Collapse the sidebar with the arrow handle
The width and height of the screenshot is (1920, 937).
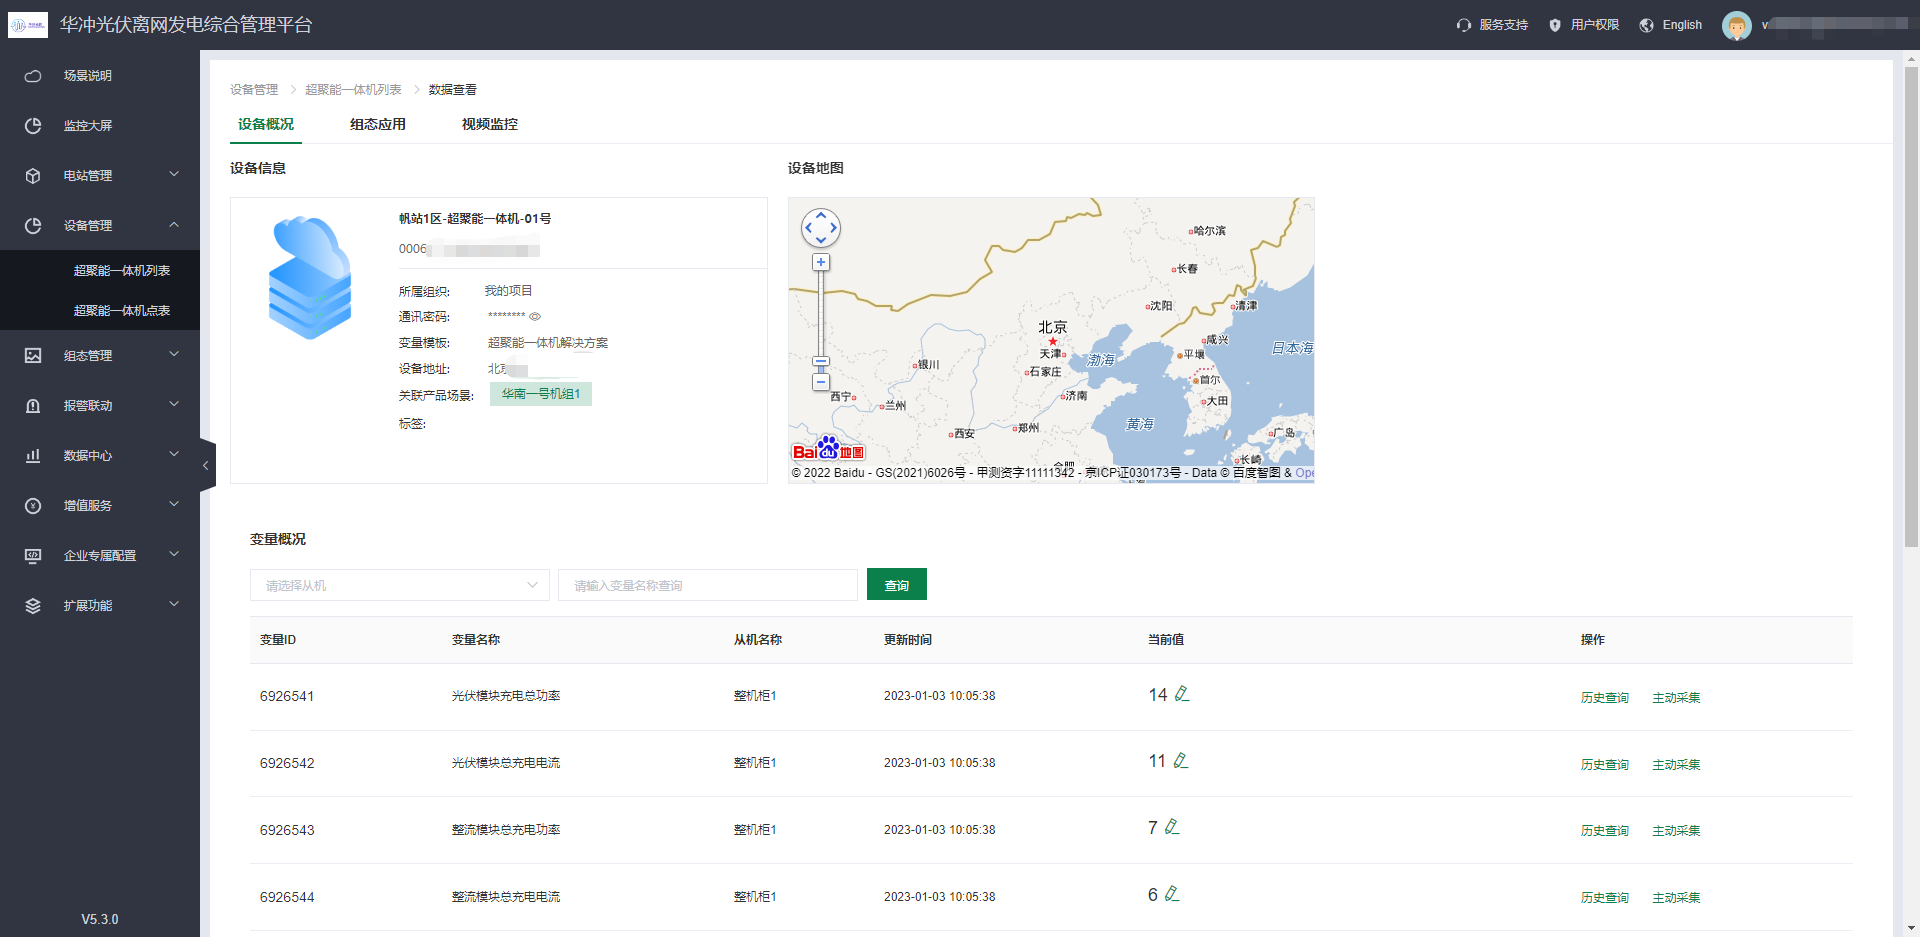point(206,465)
